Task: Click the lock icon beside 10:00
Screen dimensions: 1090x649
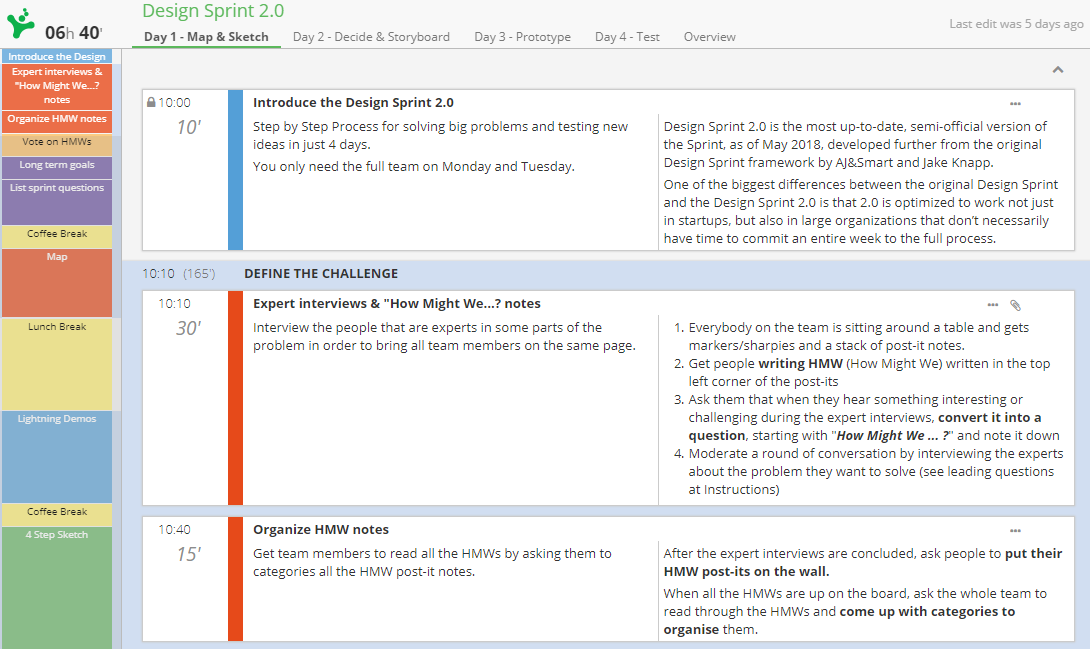Action: click(151, 103)
